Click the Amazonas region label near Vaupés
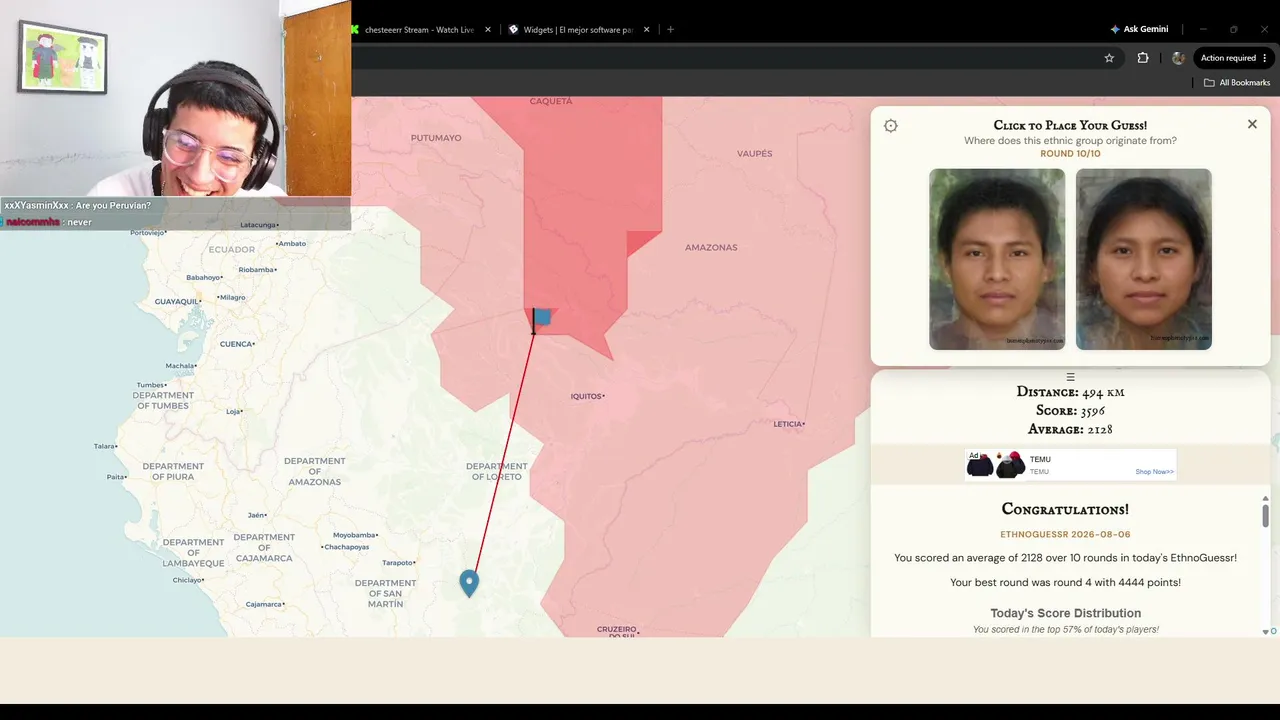1280x720 pixels. coord(711,248)
